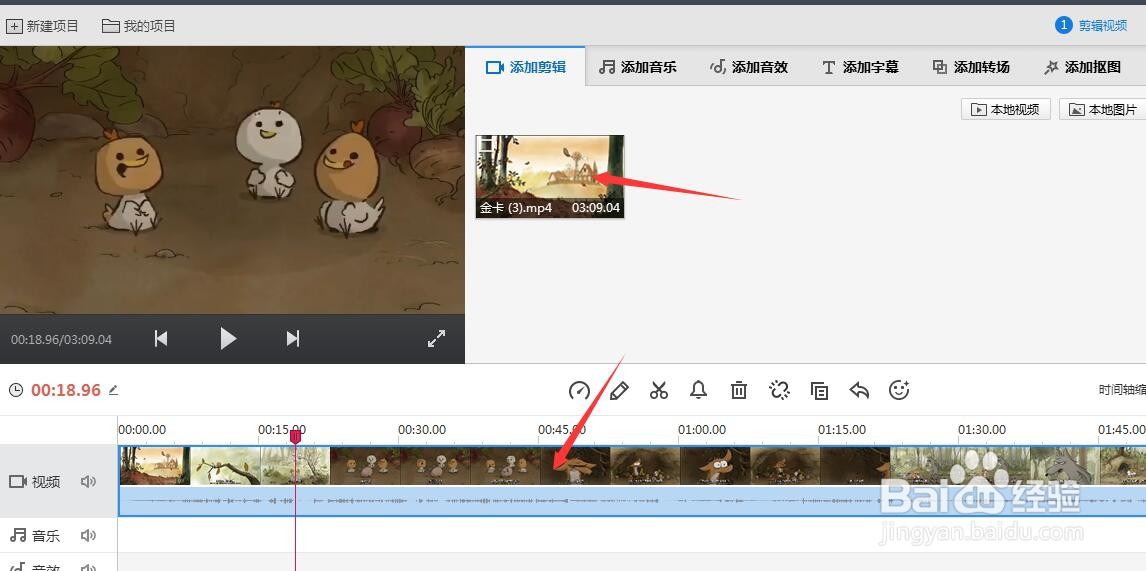Click 01:30.00 on the timeline ruler
This screenshot has height=571, width=1146.
coord(982,430)
